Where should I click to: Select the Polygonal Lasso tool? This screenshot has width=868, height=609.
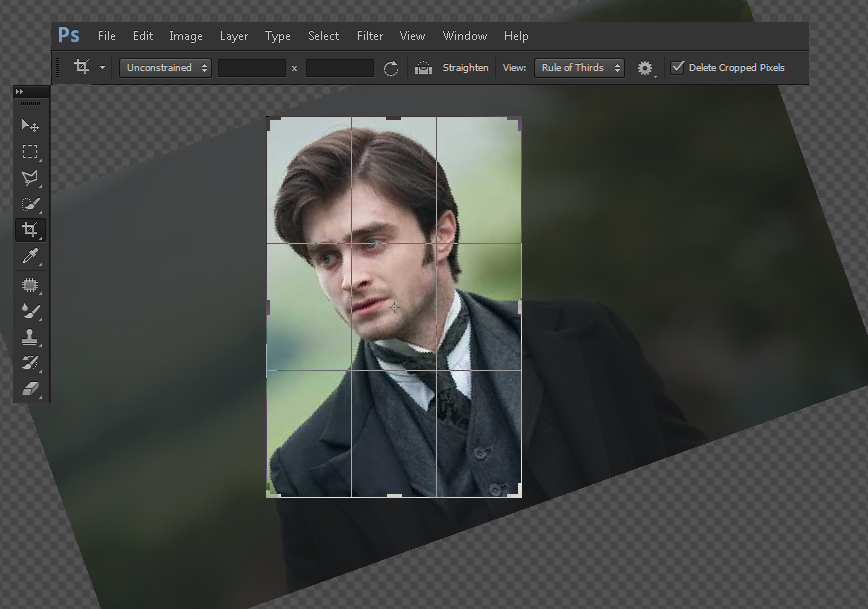pos(30,178)
